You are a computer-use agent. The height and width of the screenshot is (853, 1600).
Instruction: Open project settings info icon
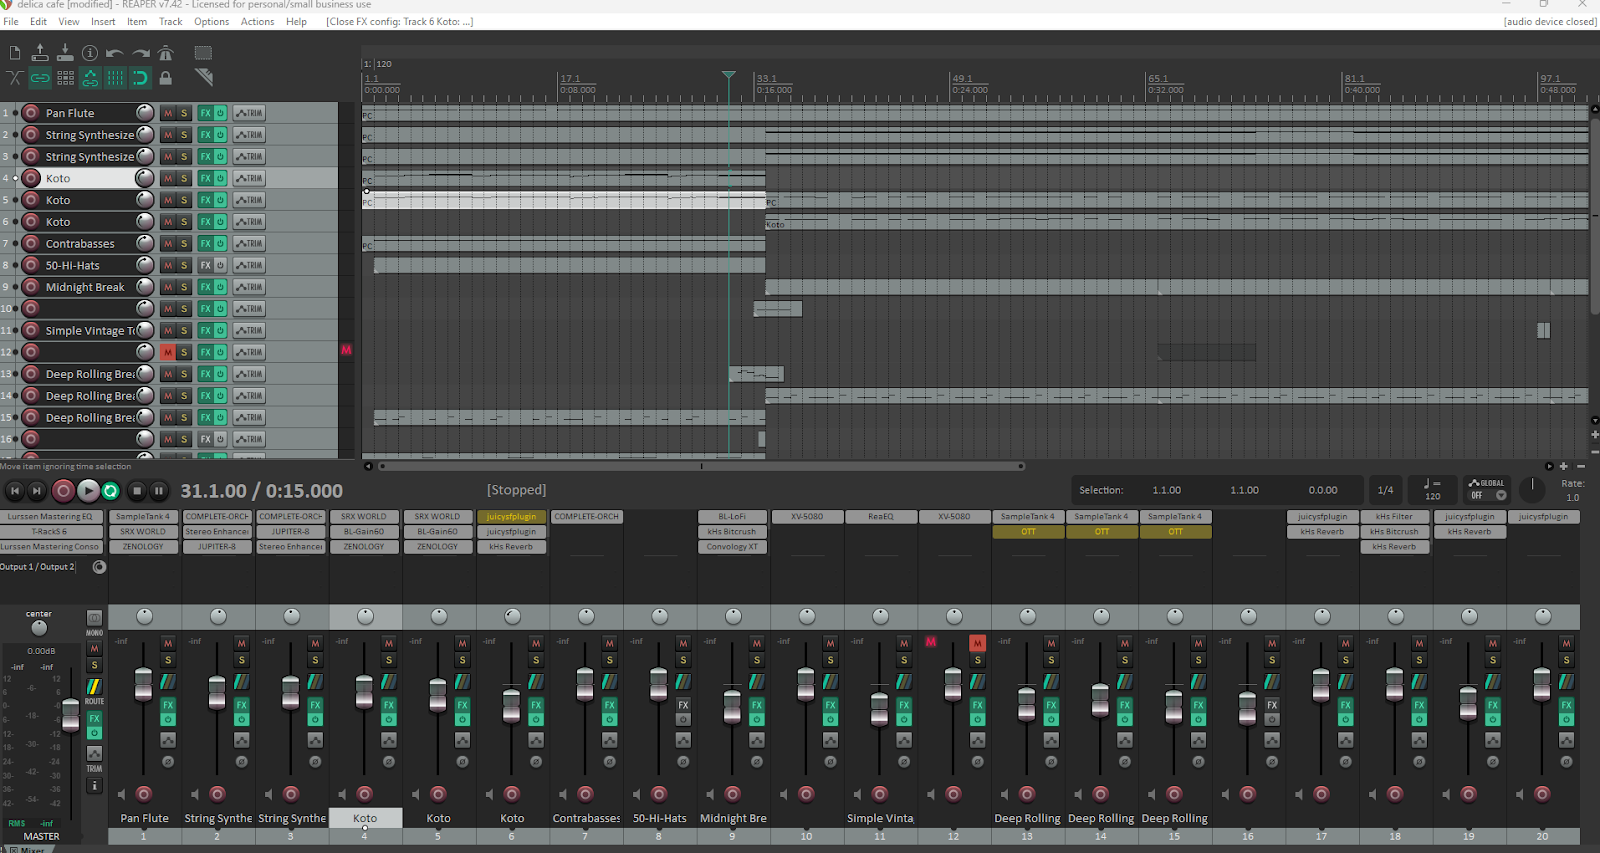[90, 53]
